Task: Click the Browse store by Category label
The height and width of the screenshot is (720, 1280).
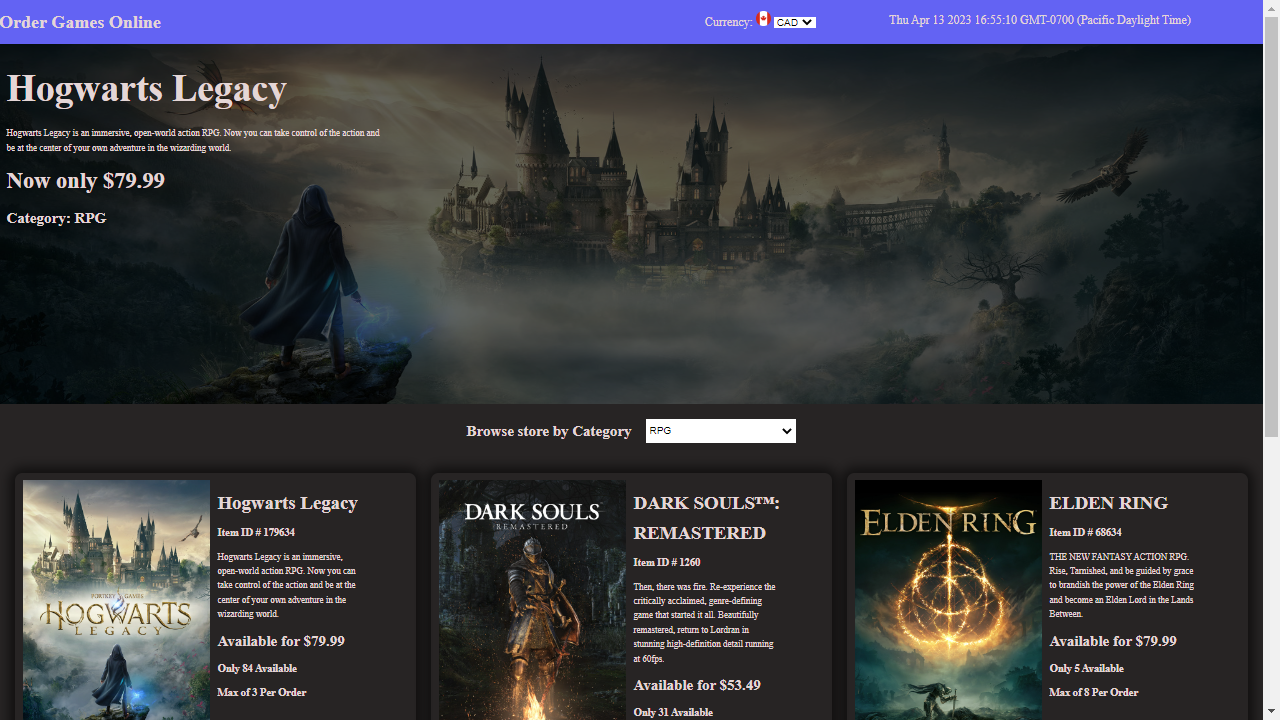Action: (548, 431)
